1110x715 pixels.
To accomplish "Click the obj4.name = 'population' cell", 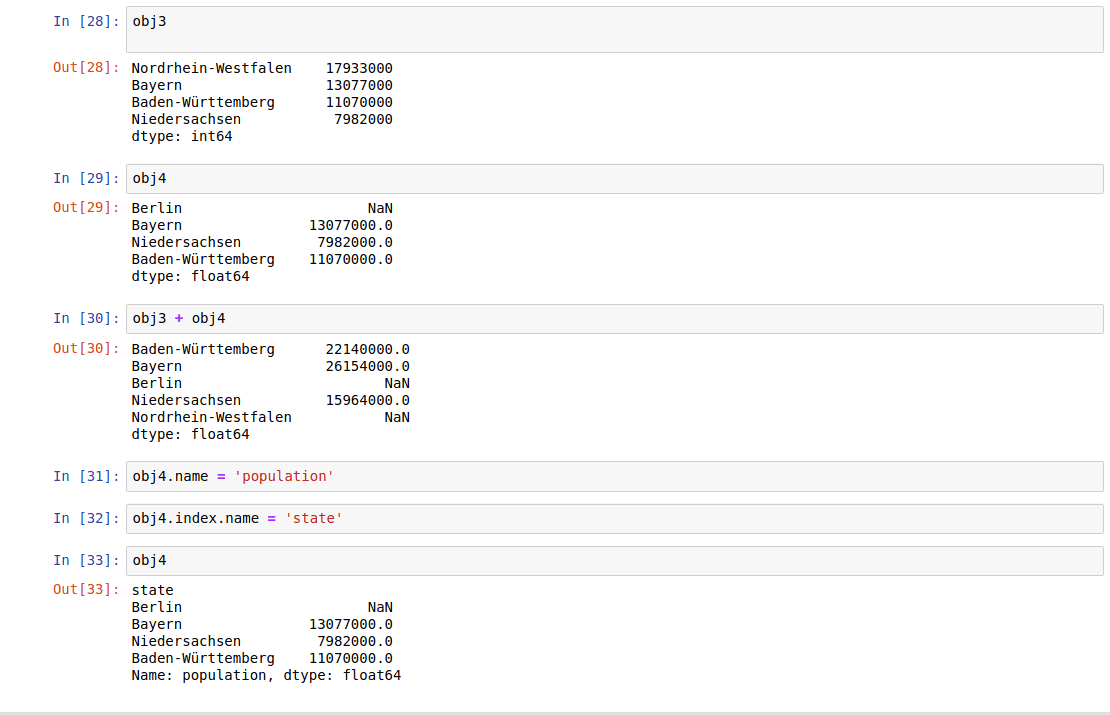I will 614,476.
